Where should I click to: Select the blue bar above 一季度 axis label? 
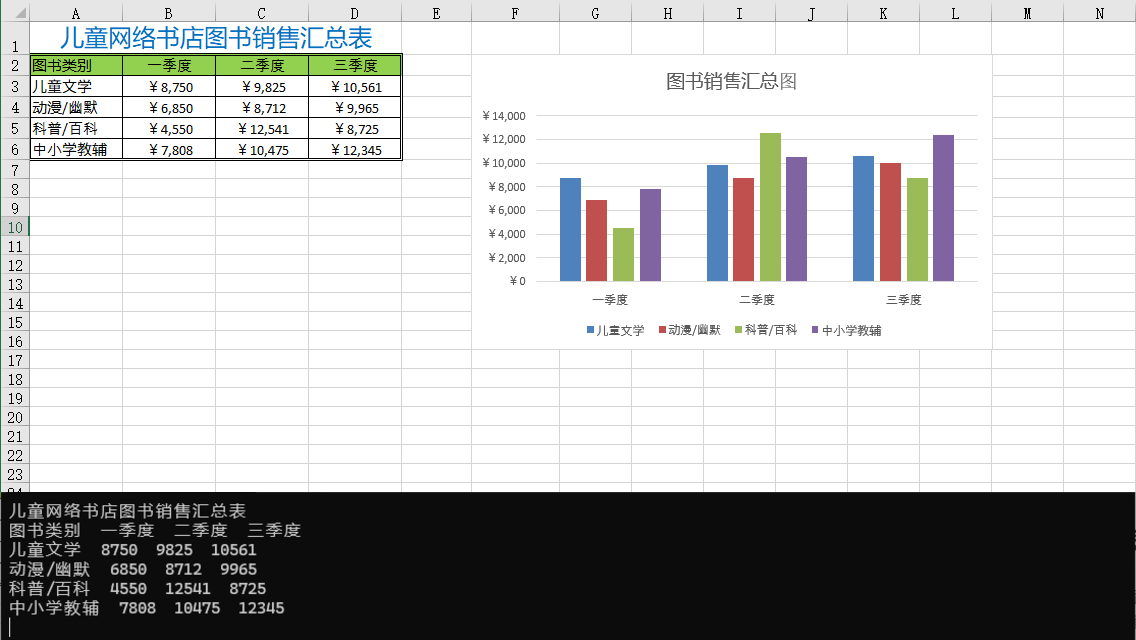pos(570,230)
